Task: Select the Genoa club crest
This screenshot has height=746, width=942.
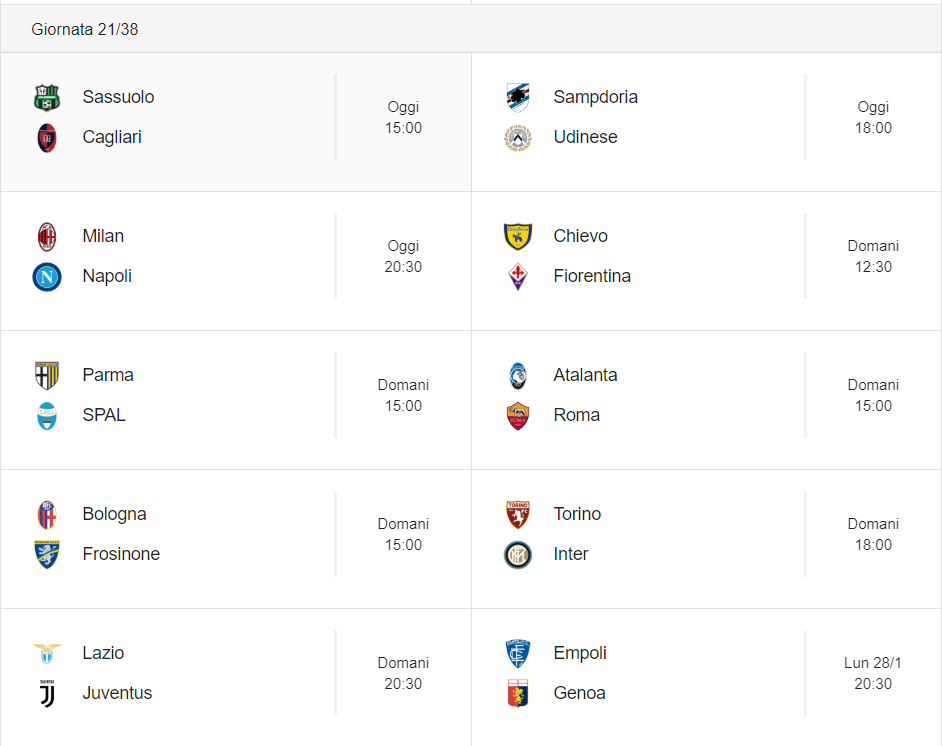Action: coord(518,694)
